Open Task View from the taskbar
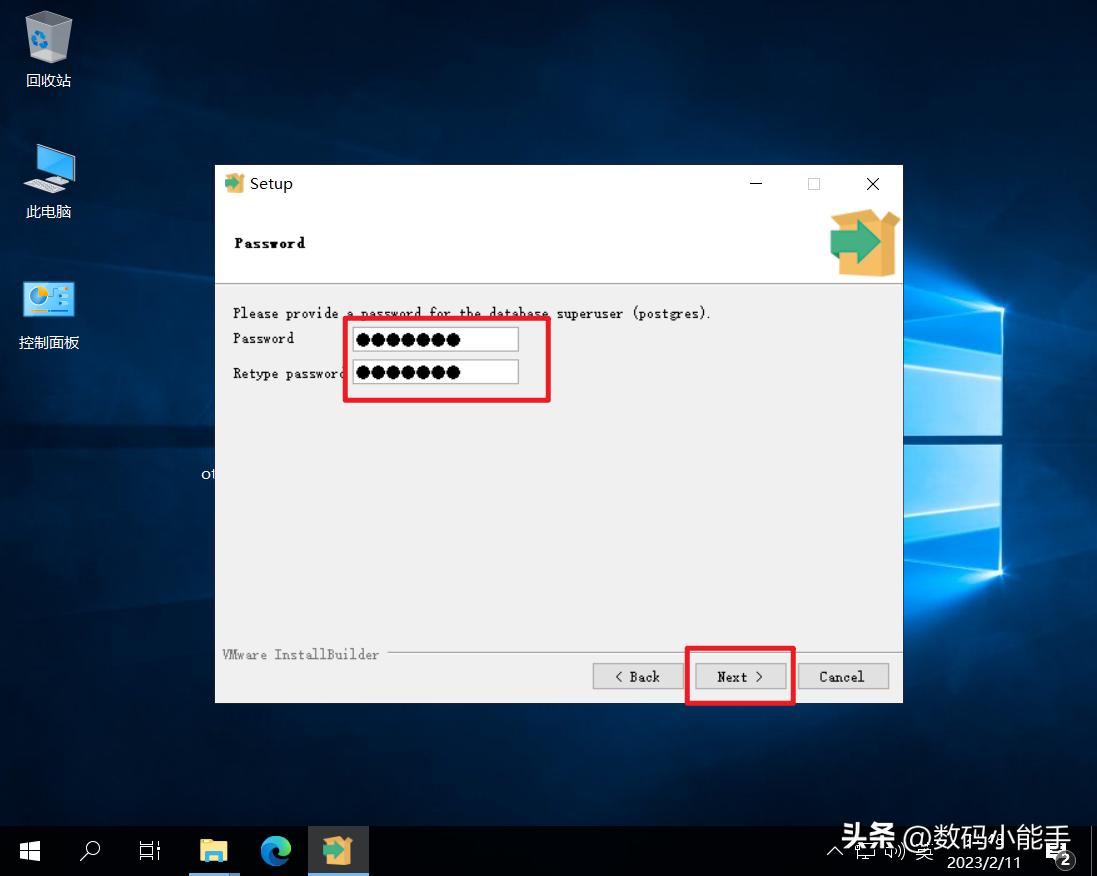 (150, 851)
